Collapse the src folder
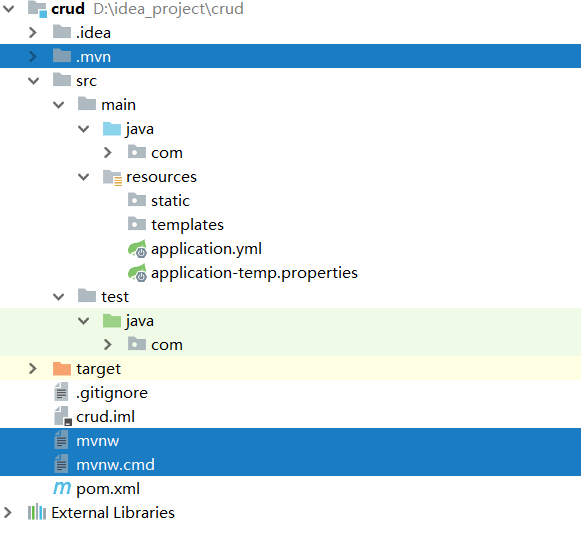This screenshot has width=581, height=550. pos(33,80)
